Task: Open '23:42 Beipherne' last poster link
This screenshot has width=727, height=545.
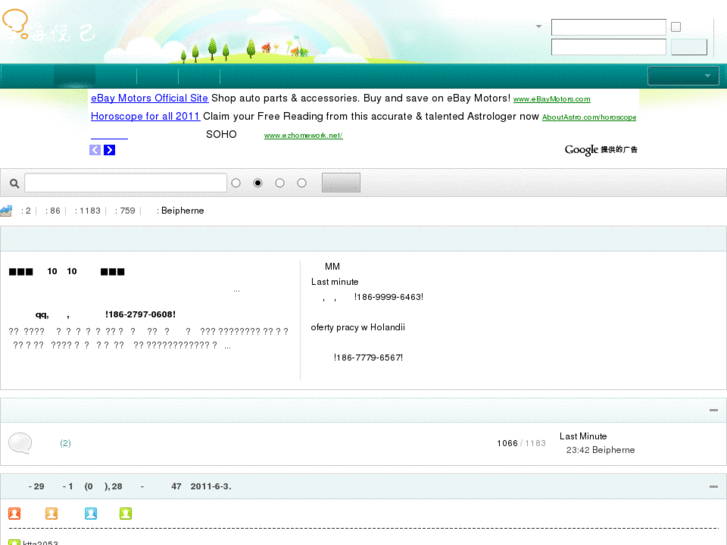Action: pyautogui.click(x=600, y=450)
